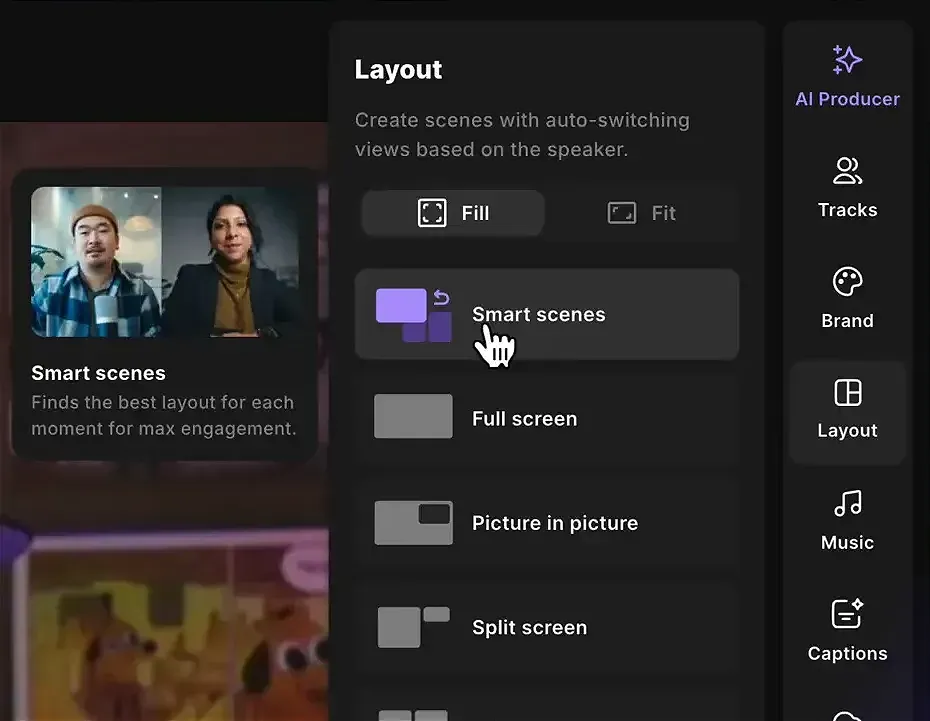Click the partially visible layout option at bottom
Image resolution: width=930 pixels, height=721 pixels.
click(413, 713)
